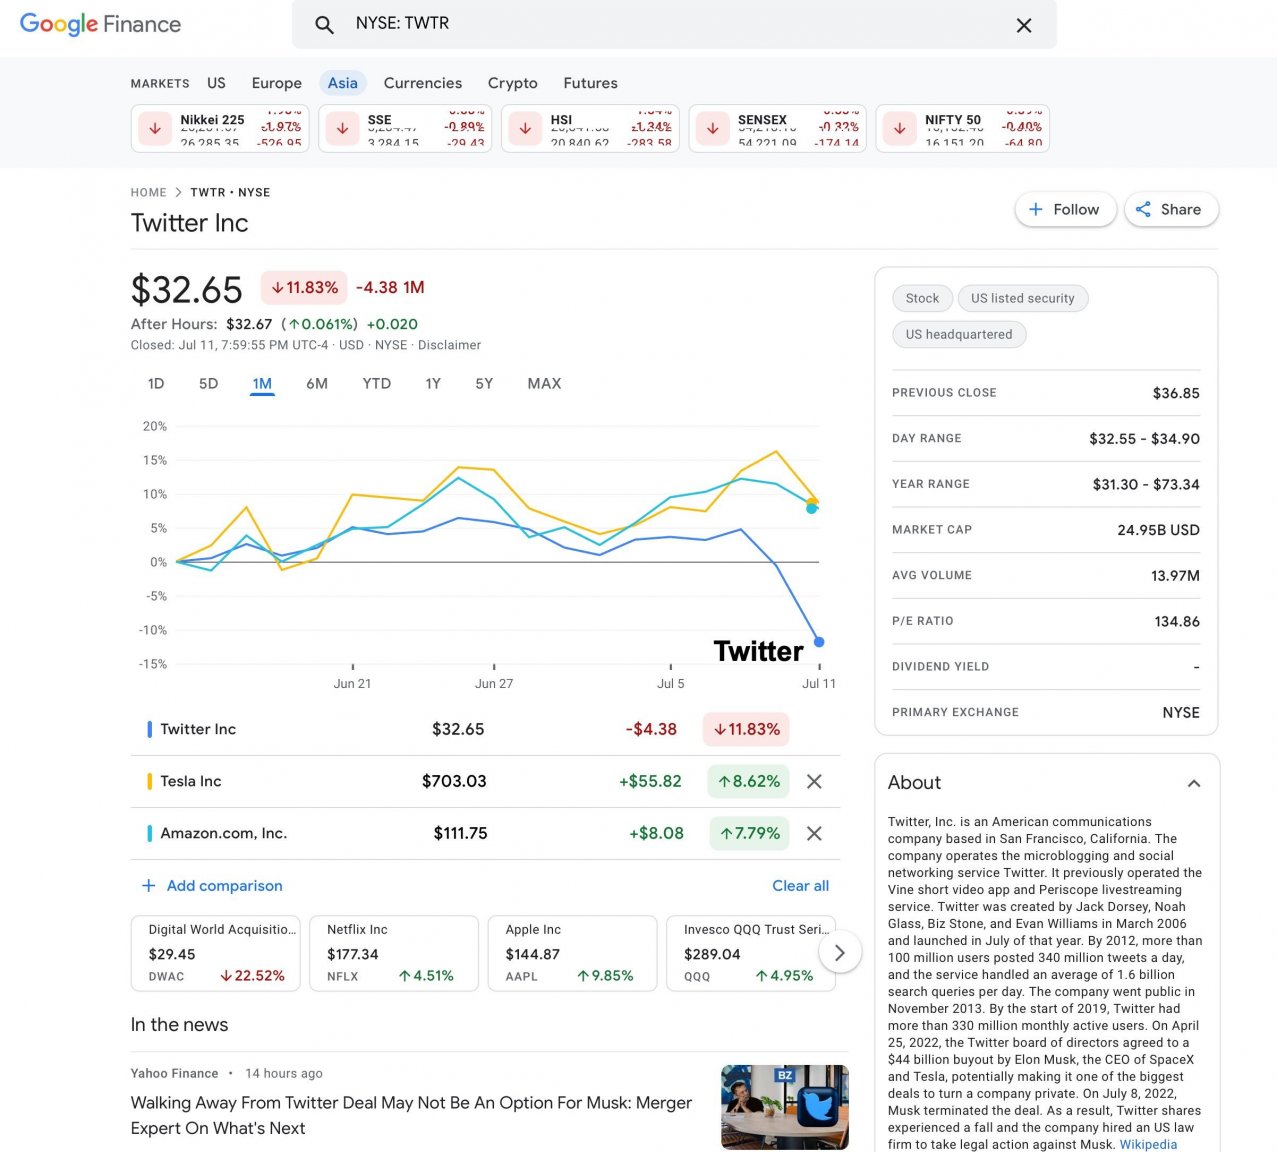Open the Yahoo Finance Musk merger article
The image size is (1277, 1152).
411,1115
